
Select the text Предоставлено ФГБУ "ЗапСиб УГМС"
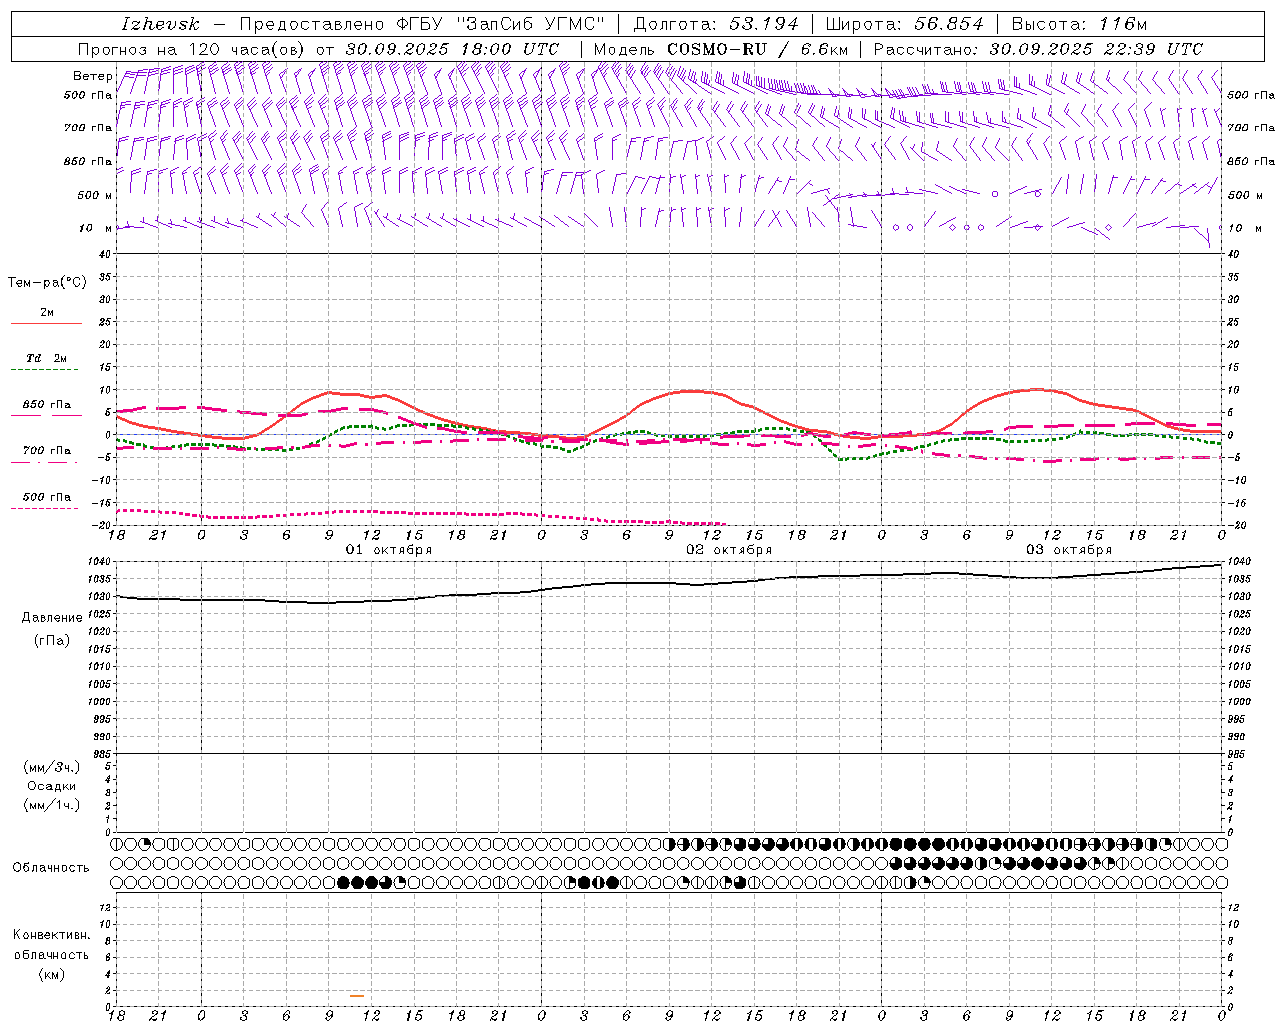[422, 24]
